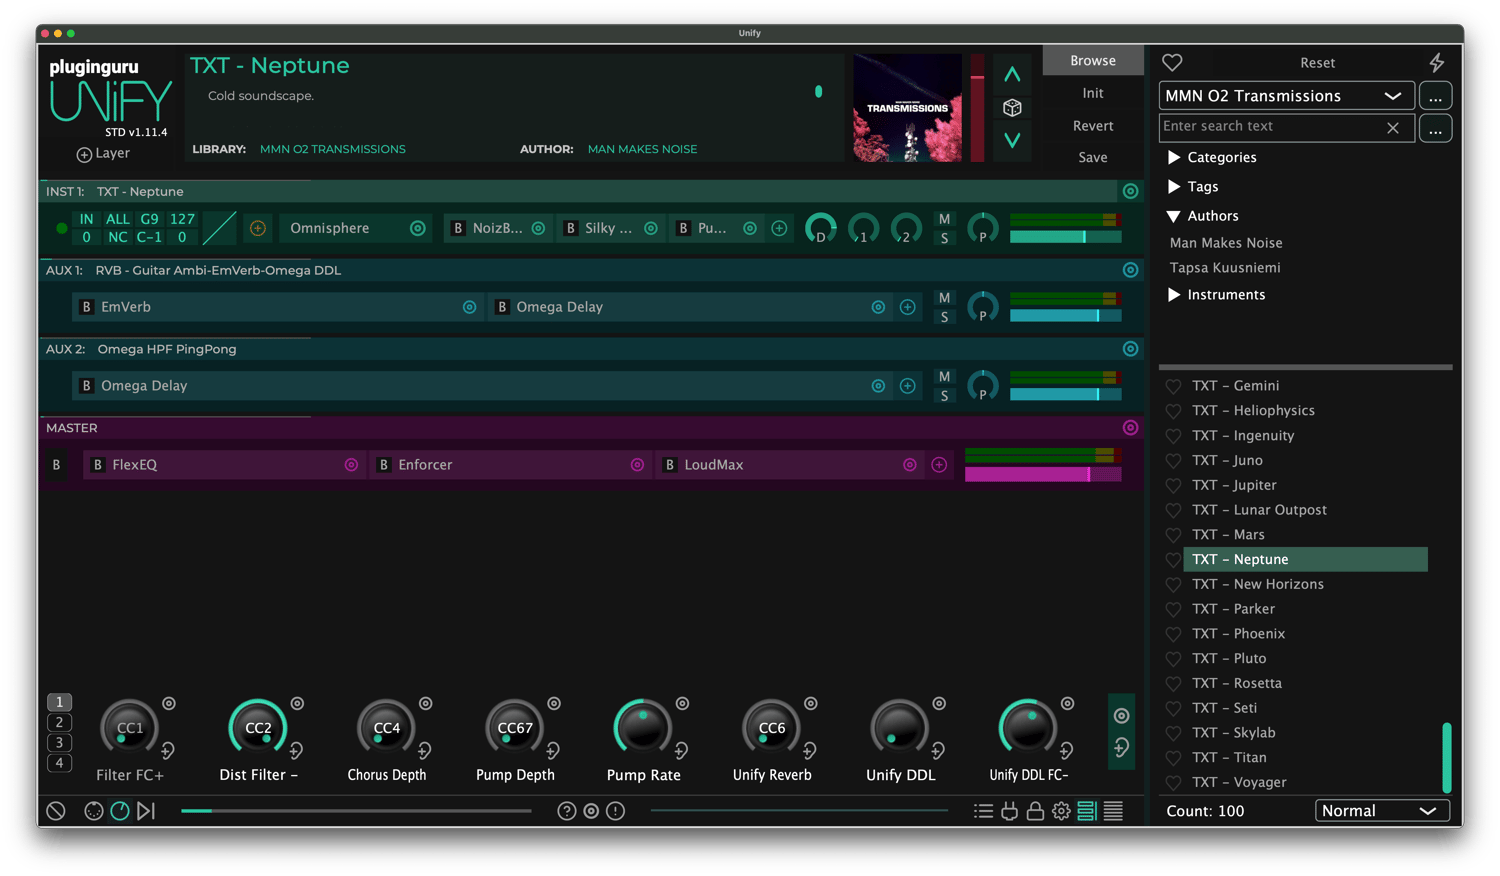This screenshot has height=876, width=1500.
Task: Expand the Categories filter section
Action: pyautogui.click(x=1174, y=158)
